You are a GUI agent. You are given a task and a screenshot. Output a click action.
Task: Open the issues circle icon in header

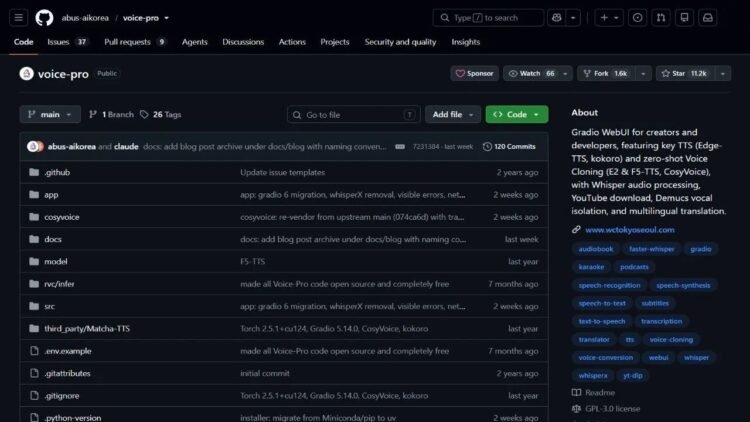pos(637,18)
